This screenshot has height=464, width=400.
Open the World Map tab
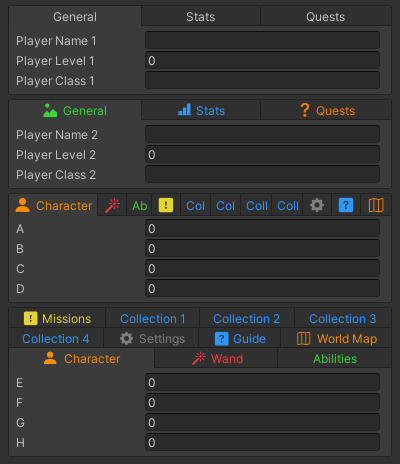coord(336,339)
